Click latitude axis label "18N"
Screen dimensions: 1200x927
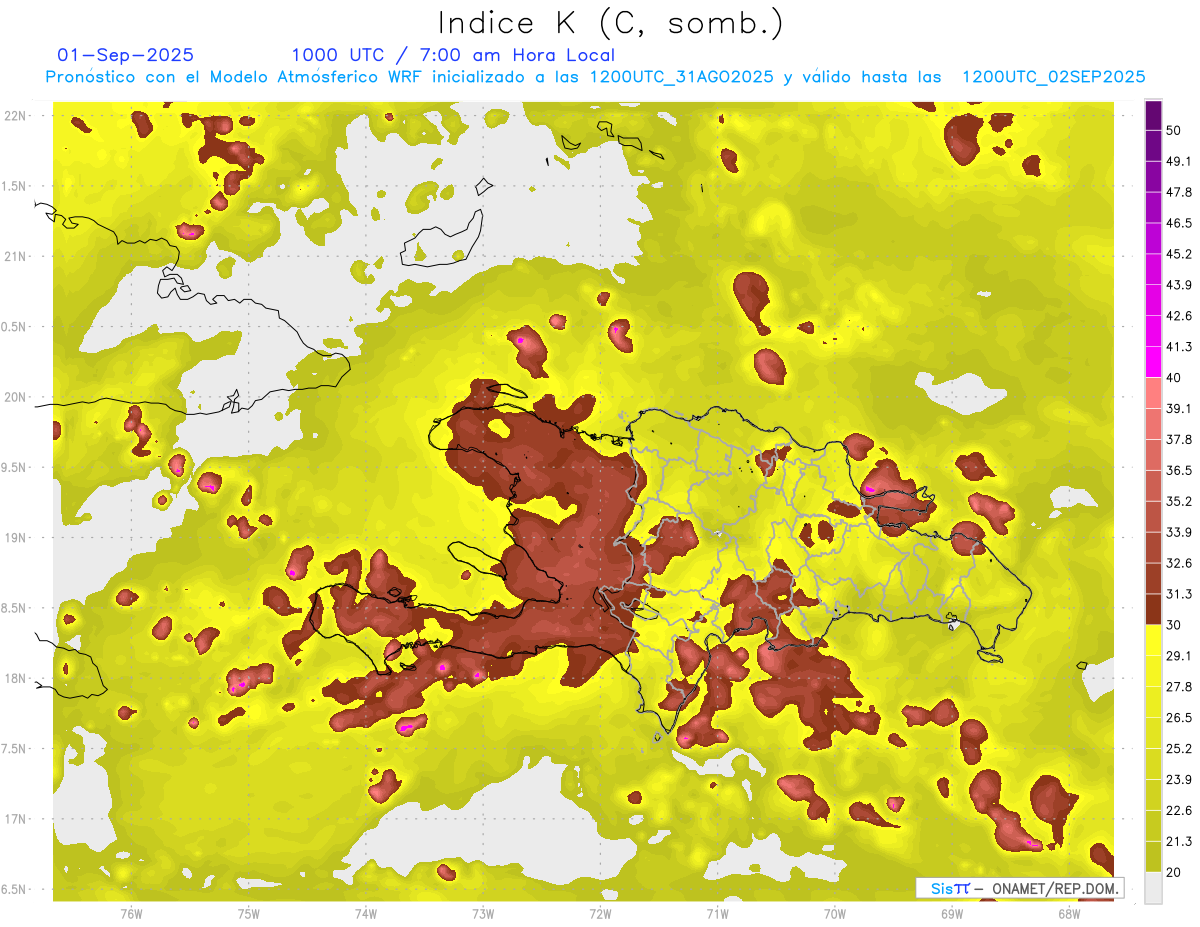point(15,678)
